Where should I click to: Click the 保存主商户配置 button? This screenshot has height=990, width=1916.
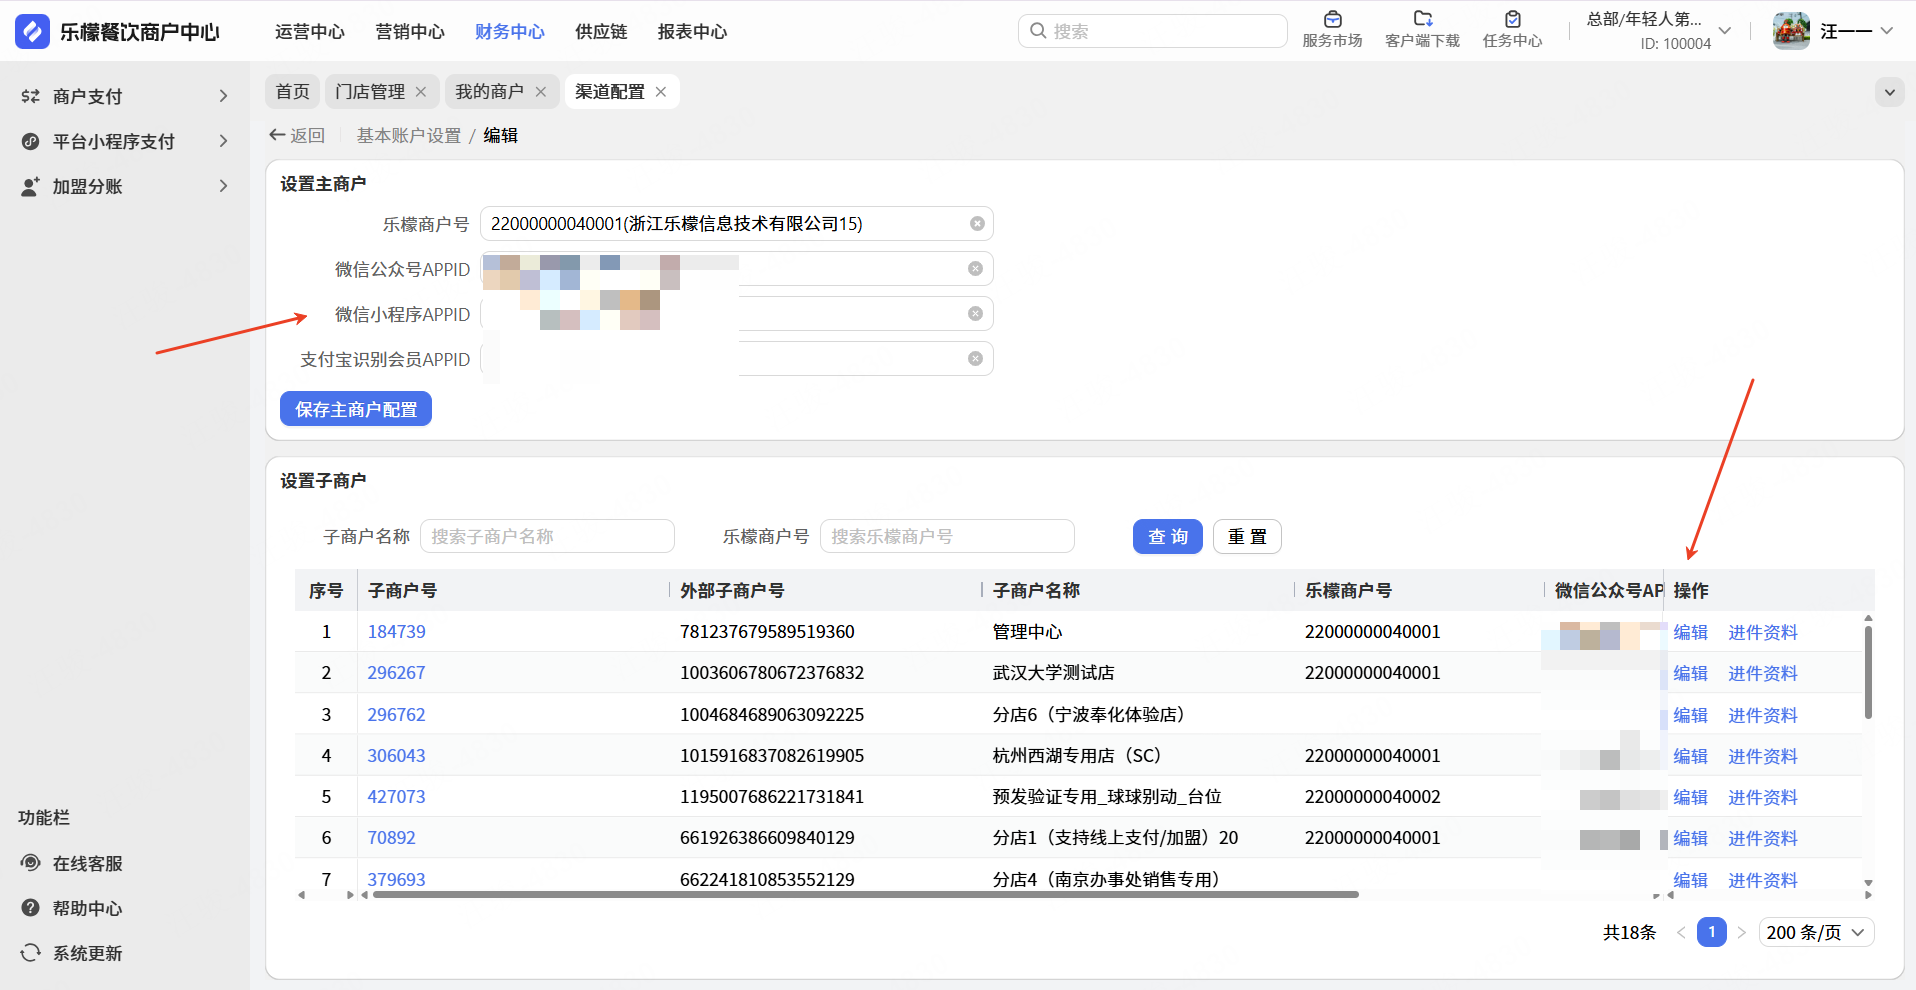click(356, 409)
